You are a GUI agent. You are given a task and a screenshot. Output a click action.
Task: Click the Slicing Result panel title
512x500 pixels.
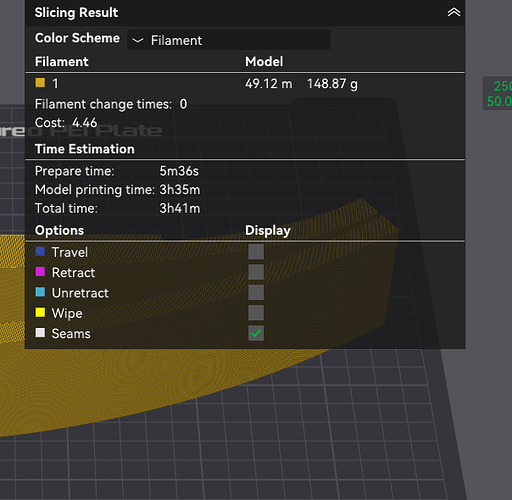pyautogui.click(x=76, y=13)
